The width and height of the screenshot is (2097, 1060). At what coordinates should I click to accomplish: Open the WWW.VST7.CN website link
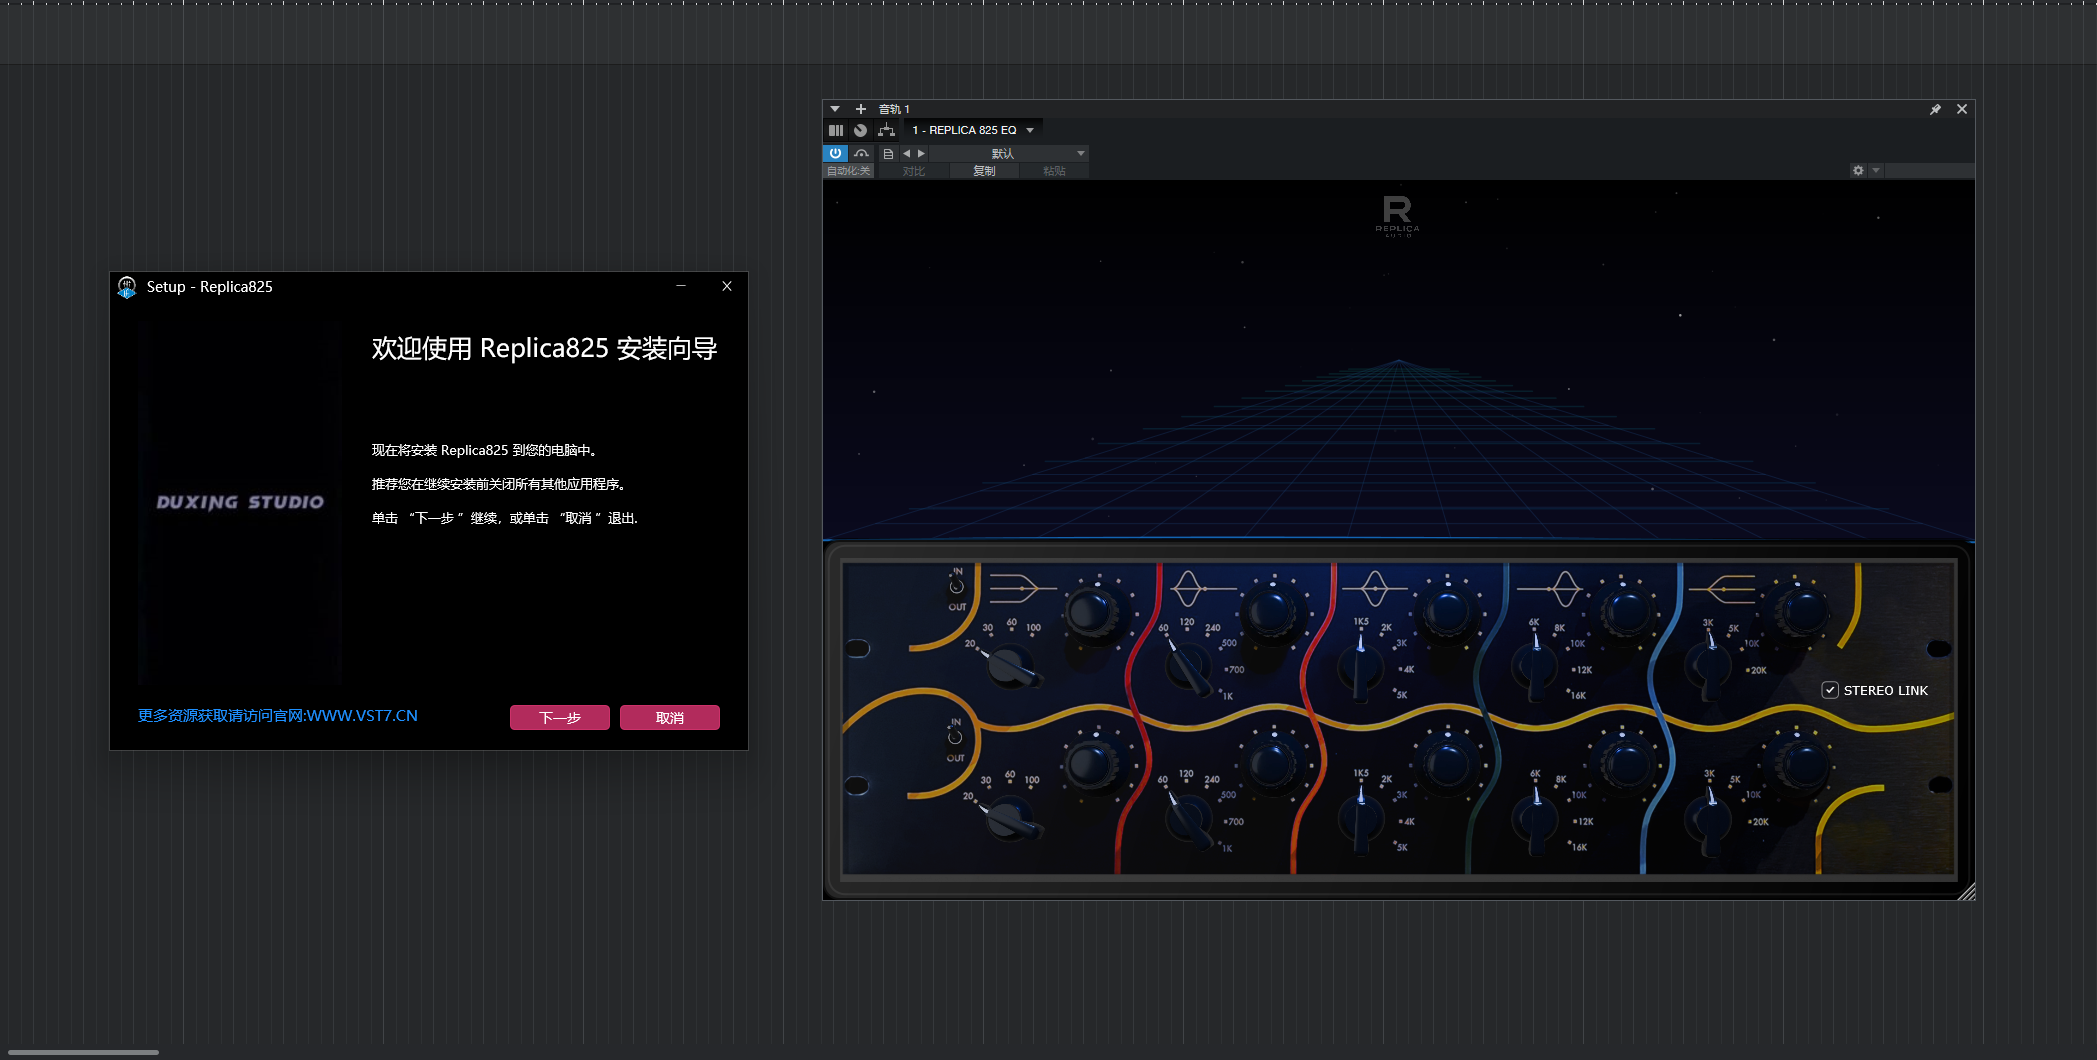point(278,716)
